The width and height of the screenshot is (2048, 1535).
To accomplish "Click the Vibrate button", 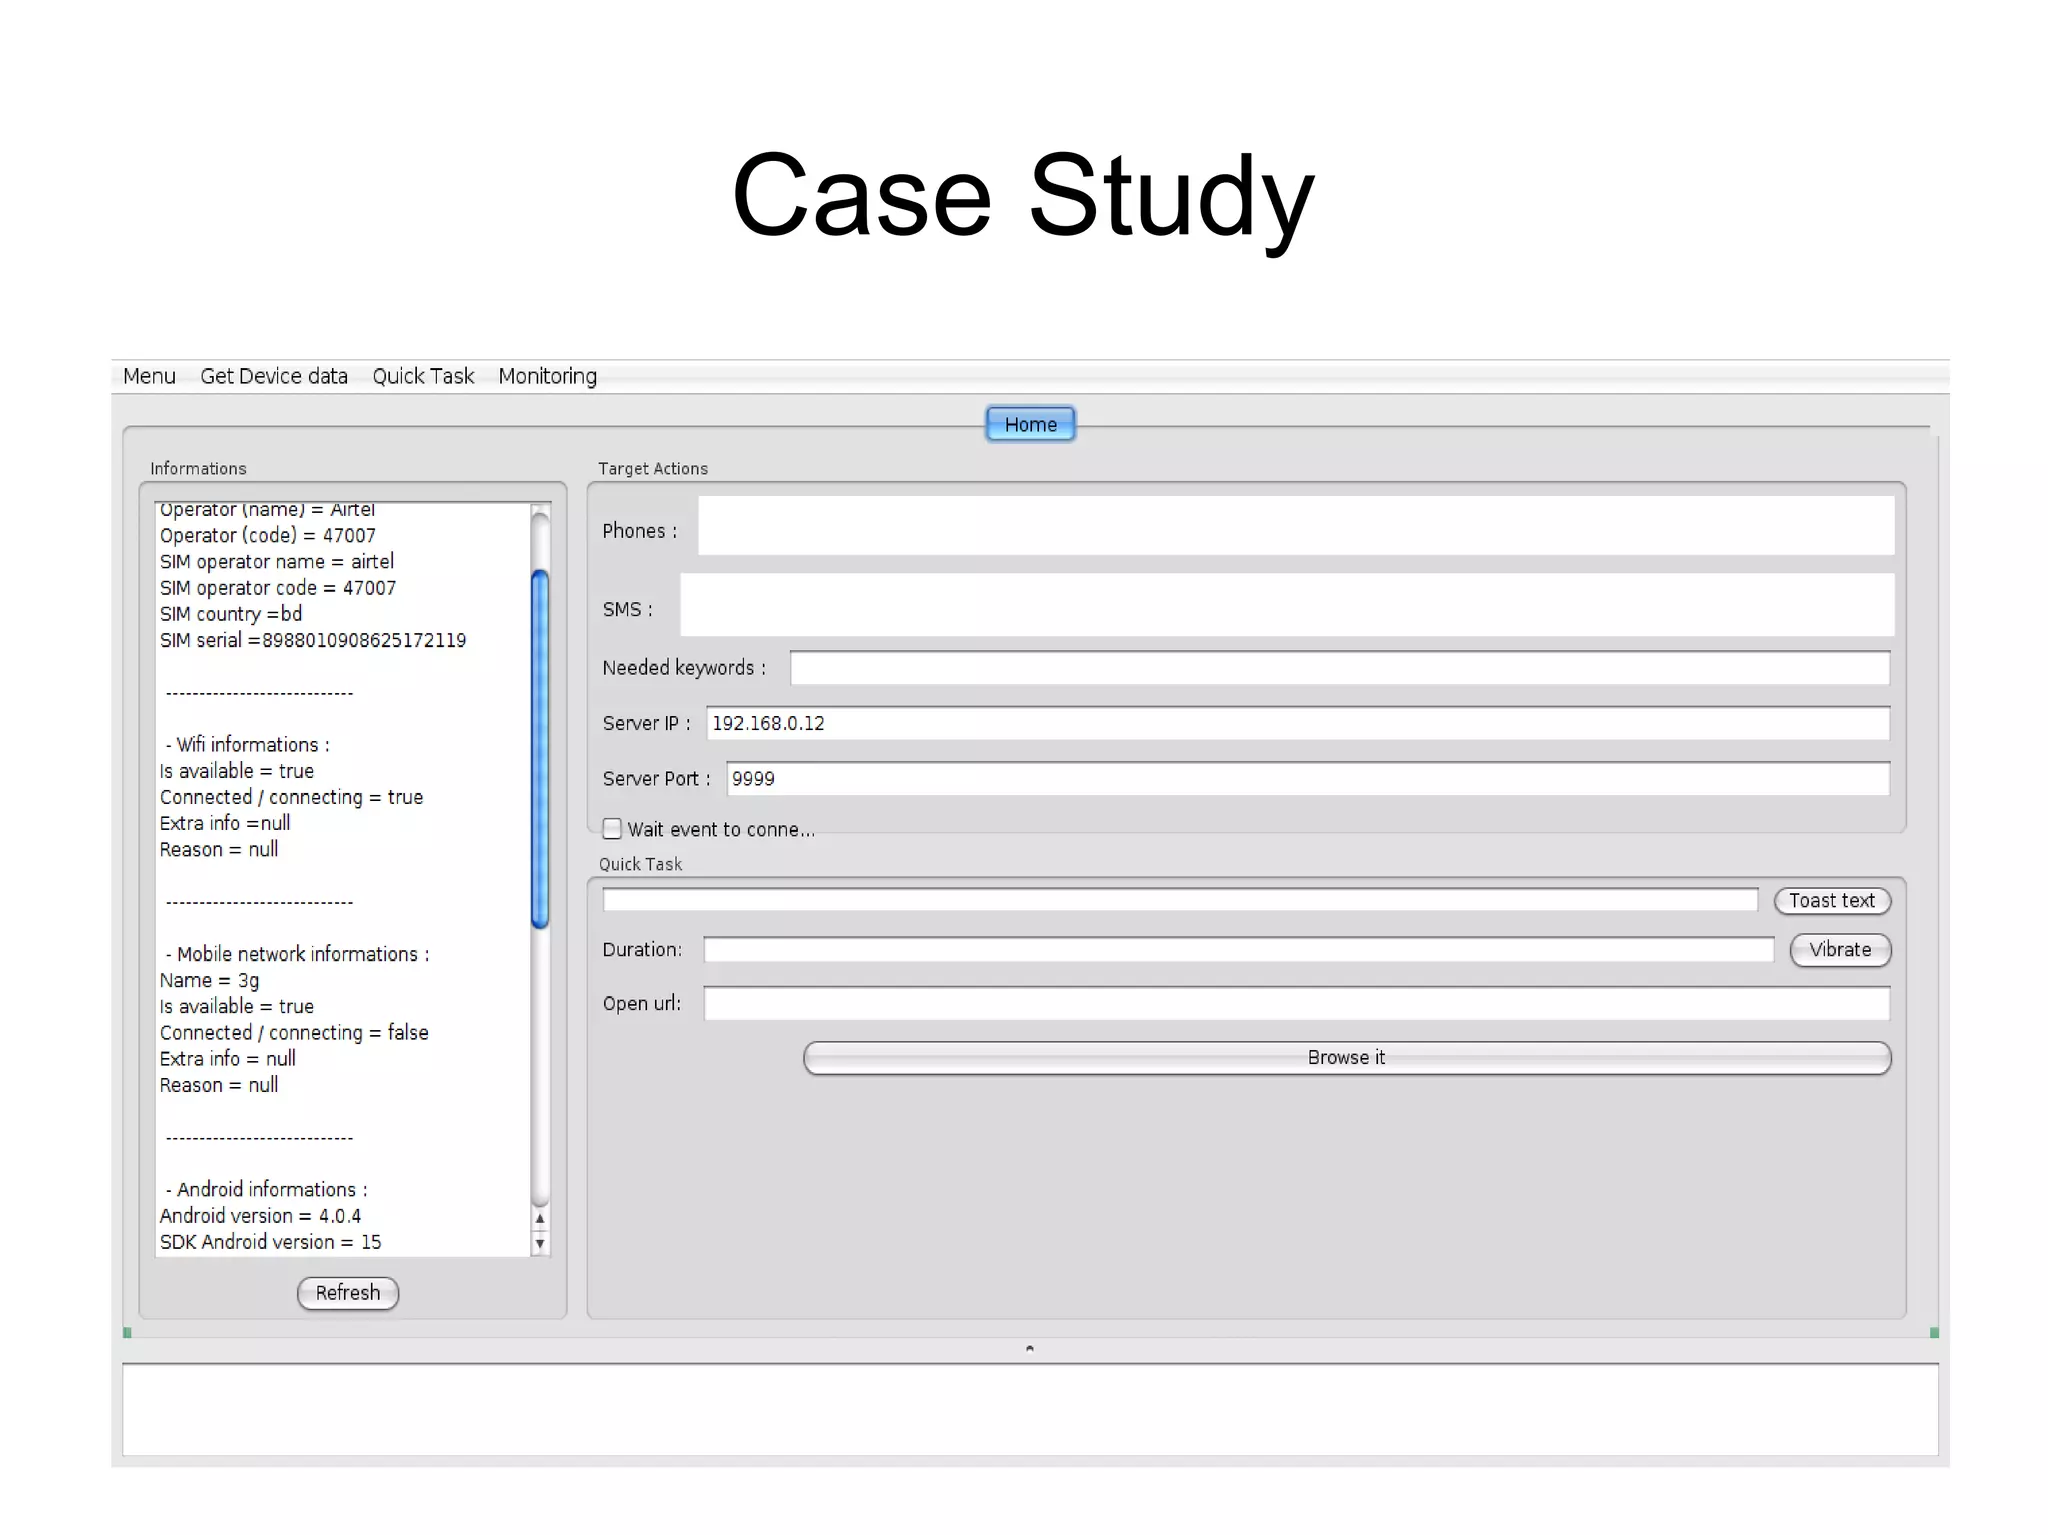I will 1840,950.
